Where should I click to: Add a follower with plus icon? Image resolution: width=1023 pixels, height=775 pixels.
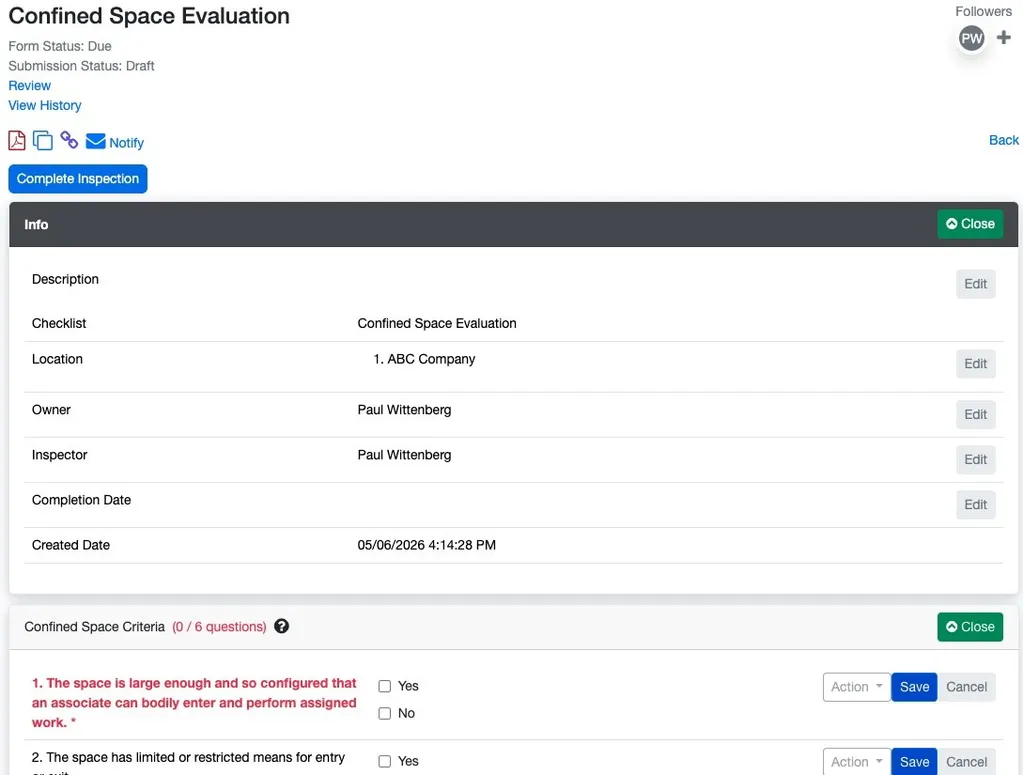coord(1003,38)
